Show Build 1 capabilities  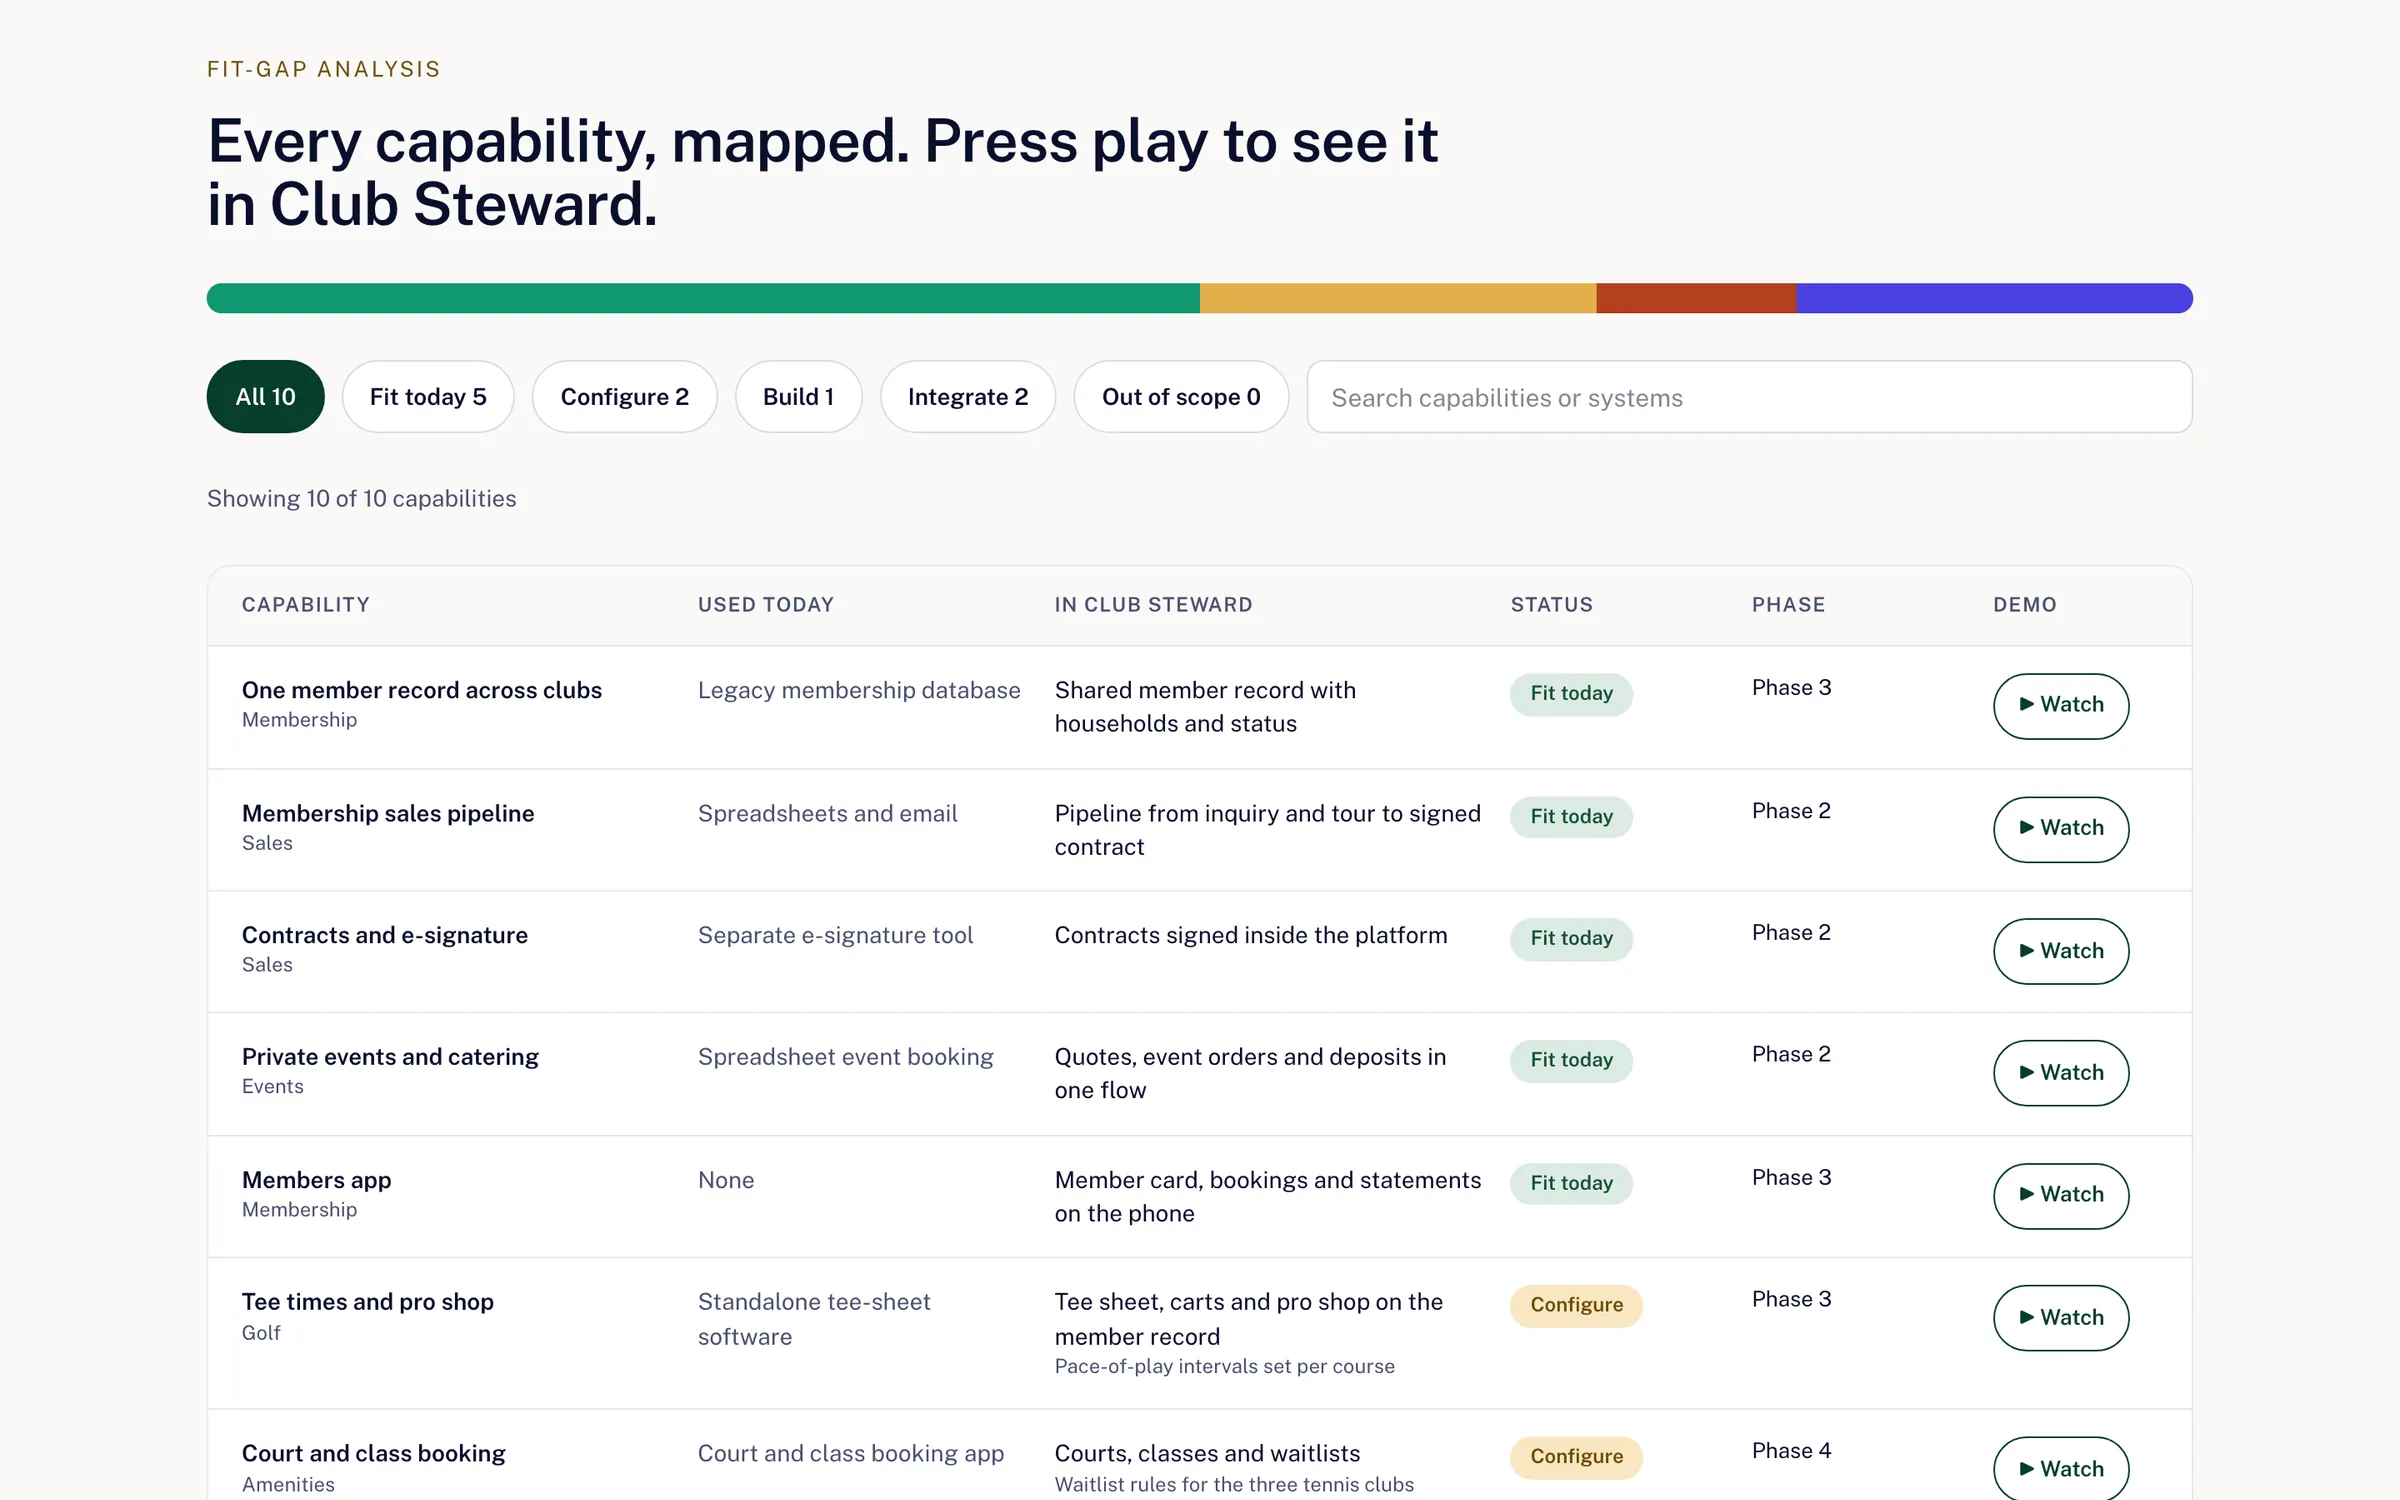tap(798, 397)
